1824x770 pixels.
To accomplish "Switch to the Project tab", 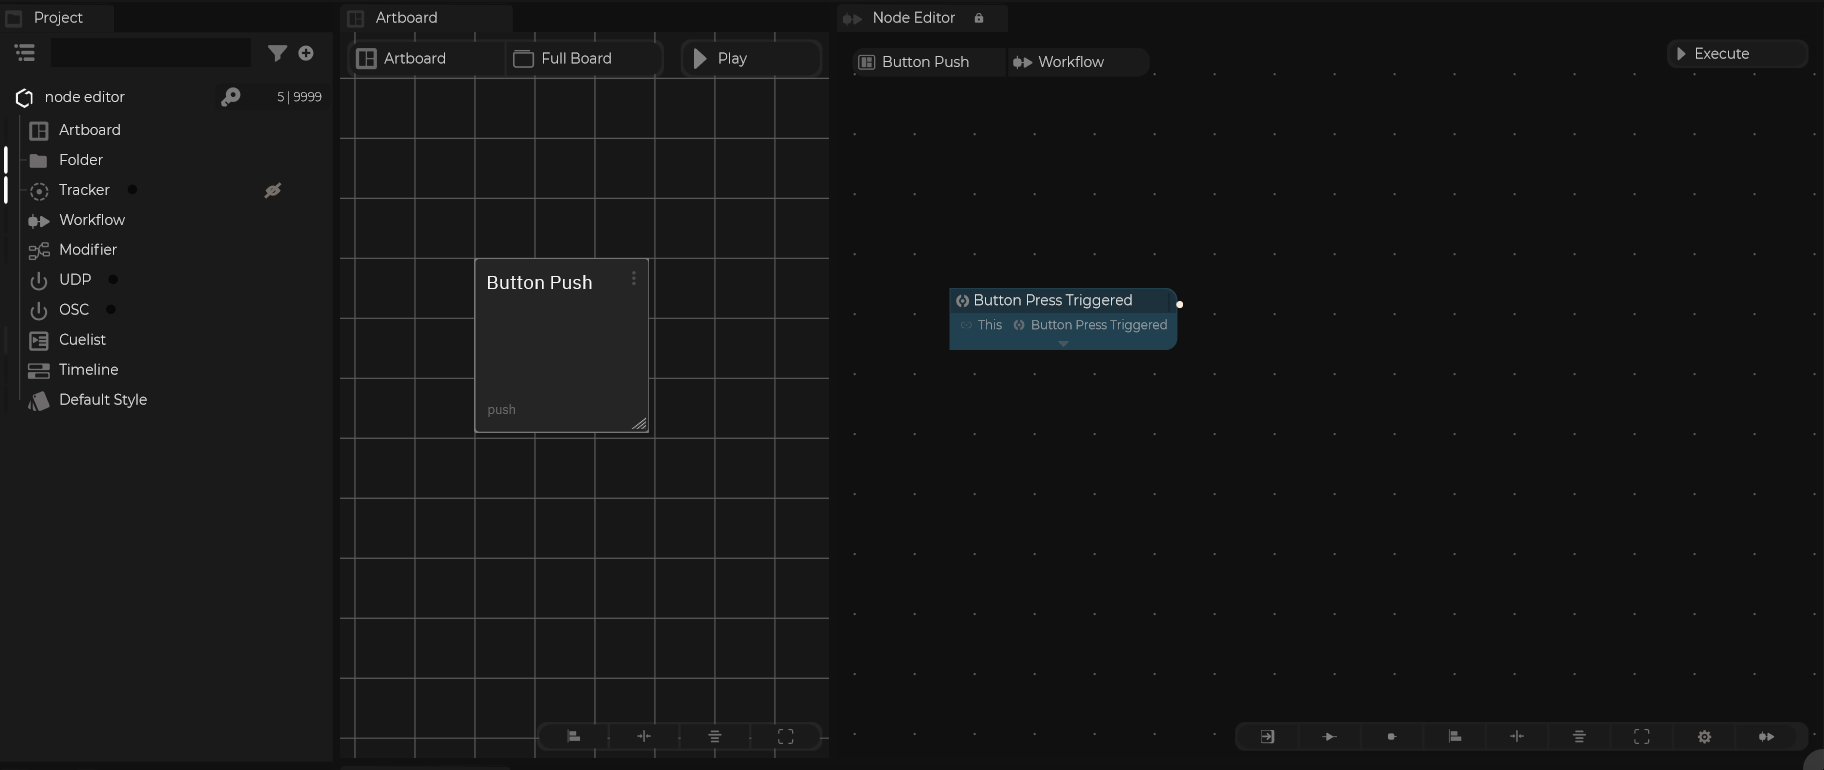I will tap(58, 18).
